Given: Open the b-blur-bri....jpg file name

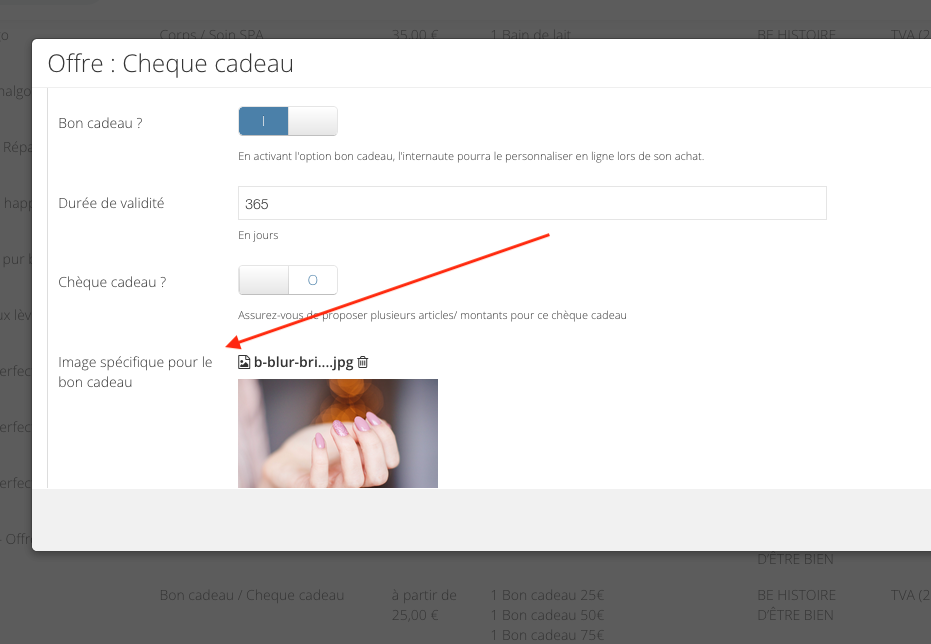Looking at the screenshot, I should pos(303,362).
